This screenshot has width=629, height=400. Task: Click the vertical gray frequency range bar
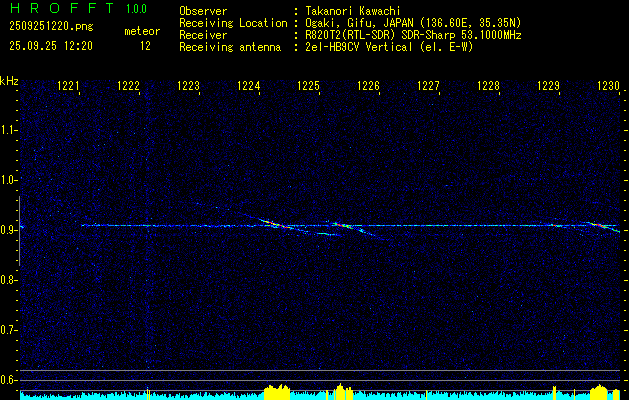[x=19, y=231]
